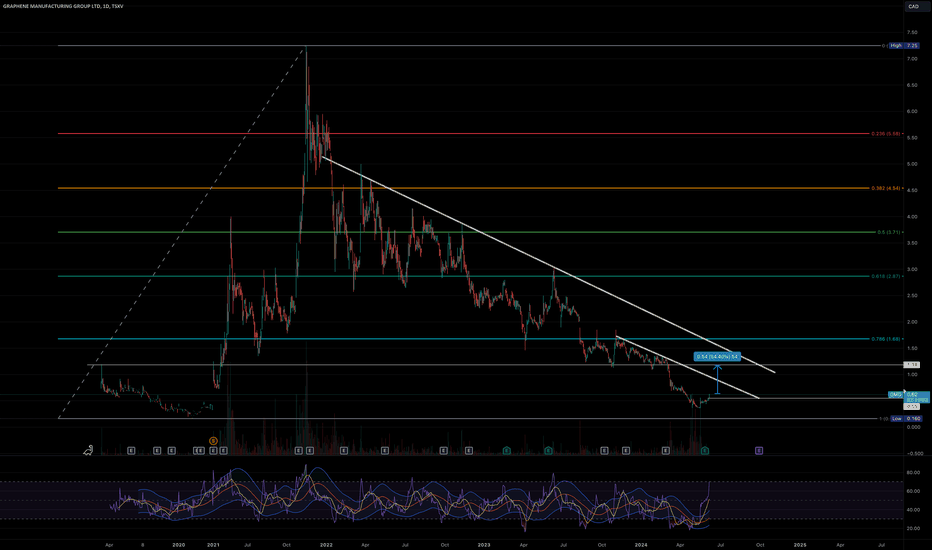Open the teal earnings marker below latest candles
932x550 pixels.
point(705,451)
